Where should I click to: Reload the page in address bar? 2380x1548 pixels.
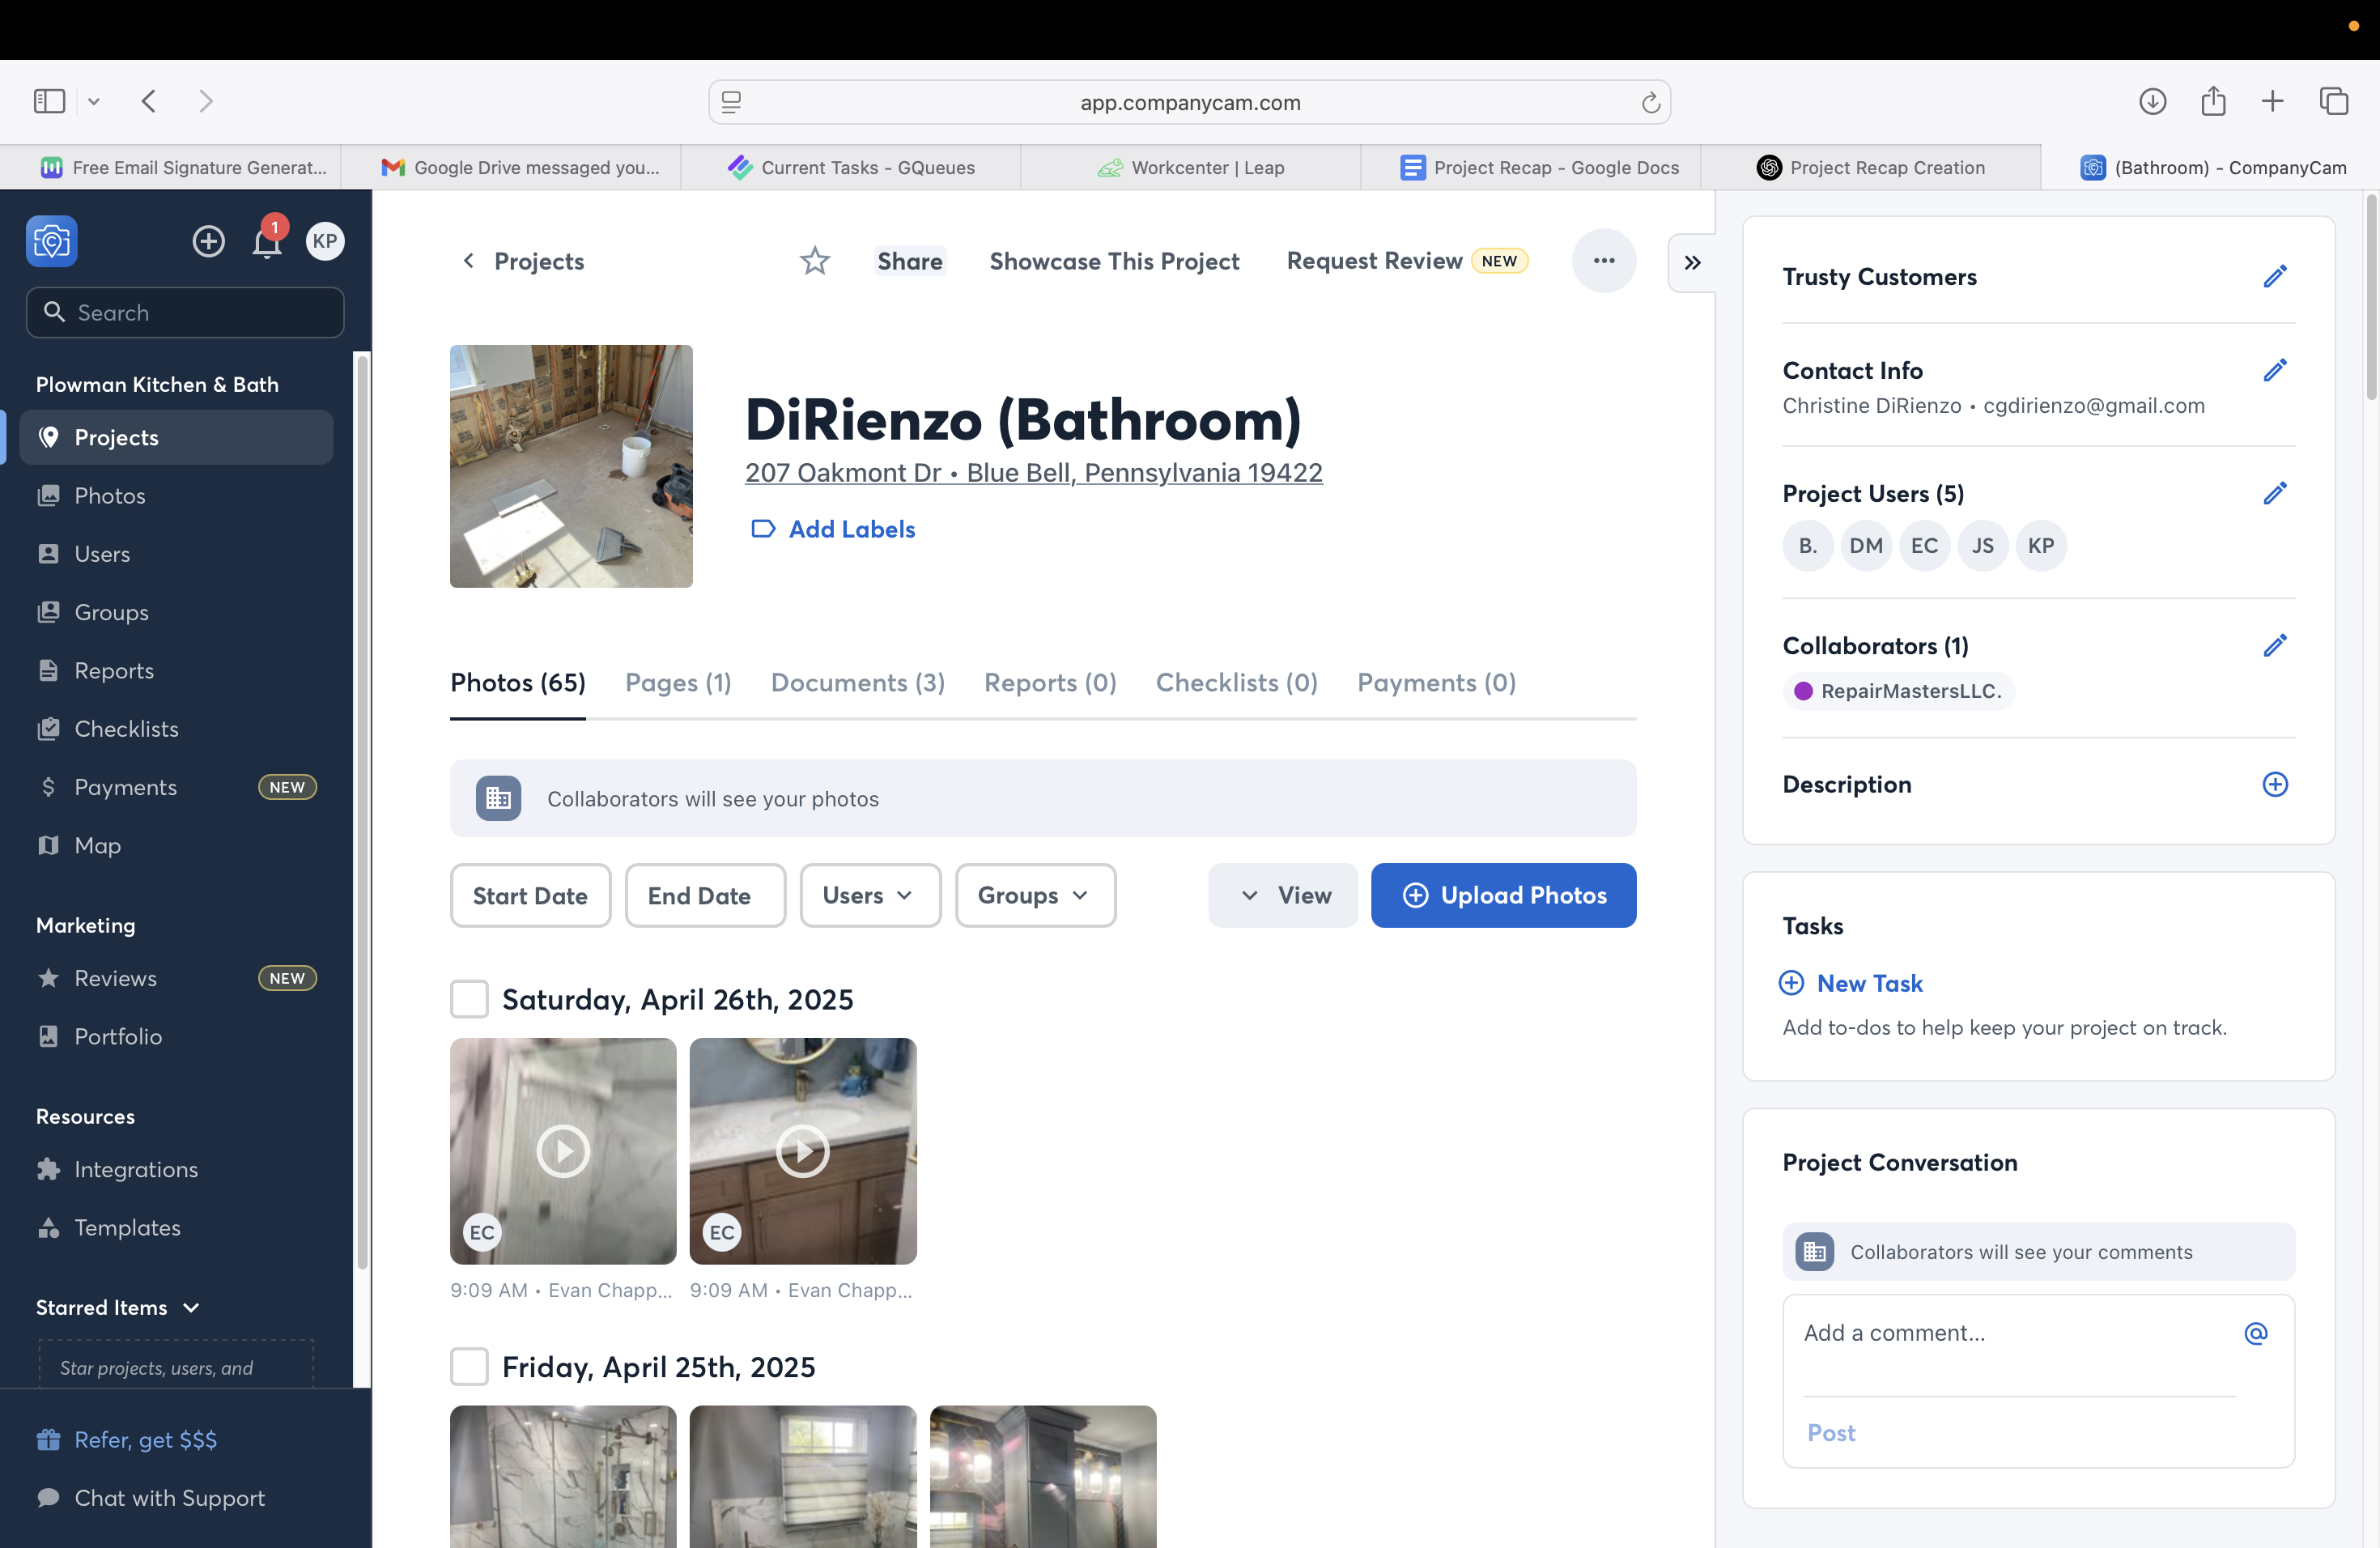[x=1651, y=102]
